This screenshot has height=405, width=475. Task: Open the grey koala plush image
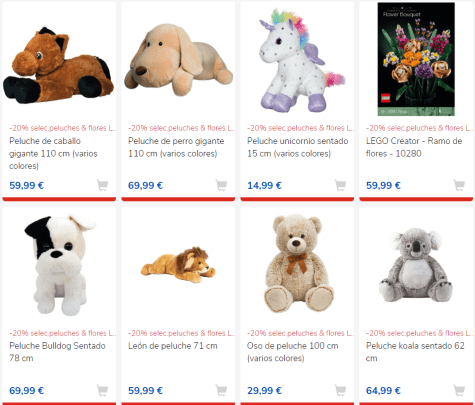tap(416, 265)
